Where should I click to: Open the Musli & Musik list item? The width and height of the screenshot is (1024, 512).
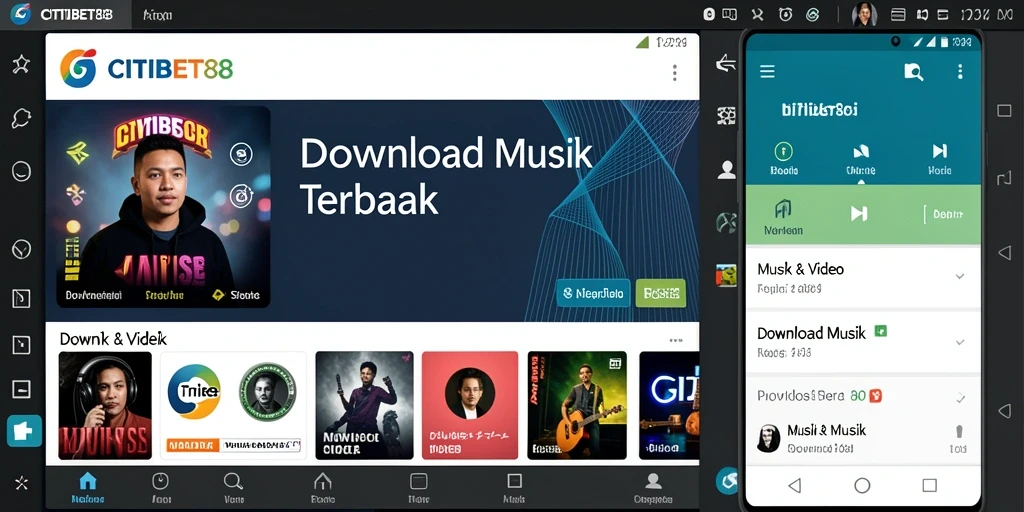[863, 438]
